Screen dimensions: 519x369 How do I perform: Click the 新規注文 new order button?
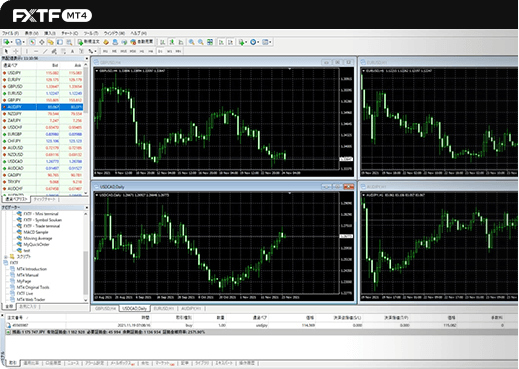pos(89,42)
